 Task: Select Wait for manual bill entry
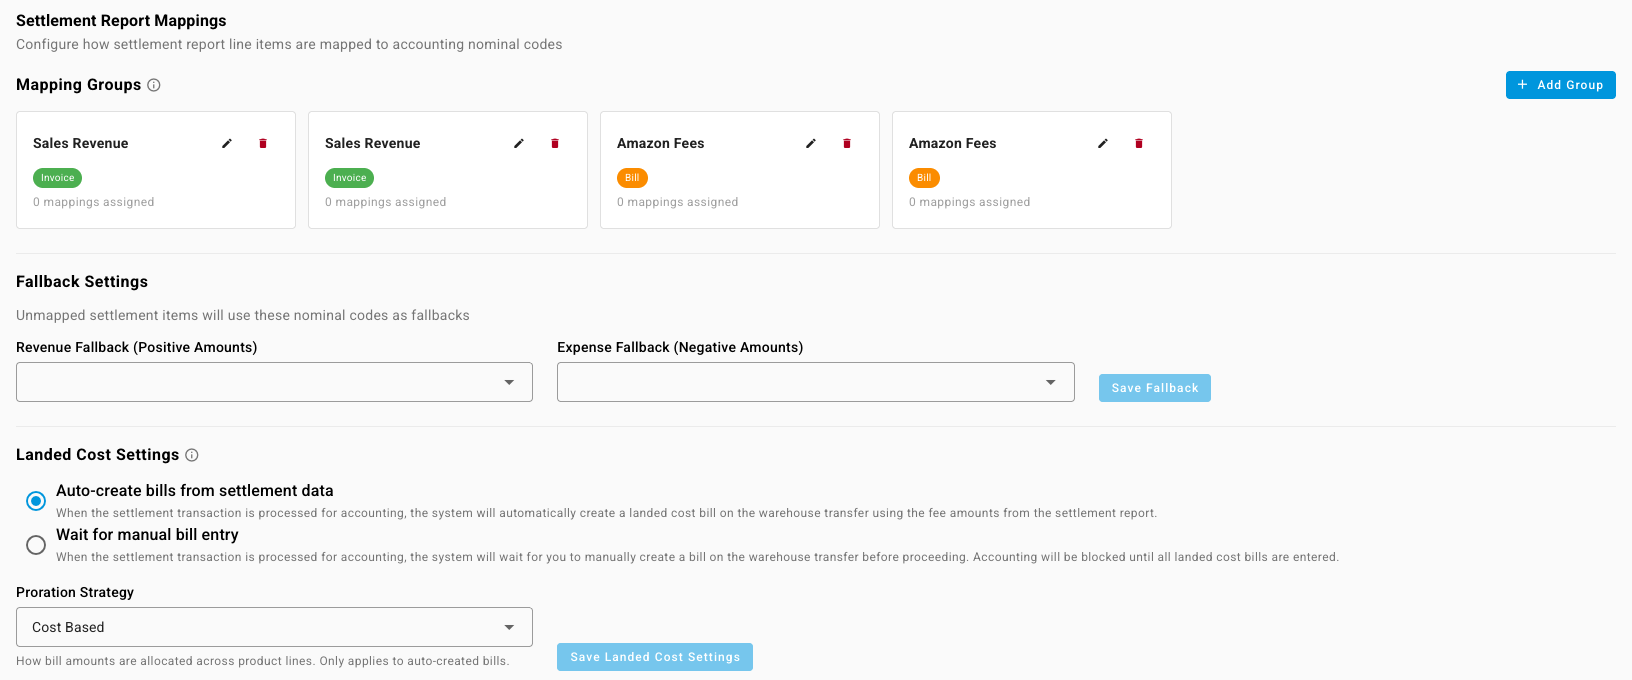coord(36,545)
